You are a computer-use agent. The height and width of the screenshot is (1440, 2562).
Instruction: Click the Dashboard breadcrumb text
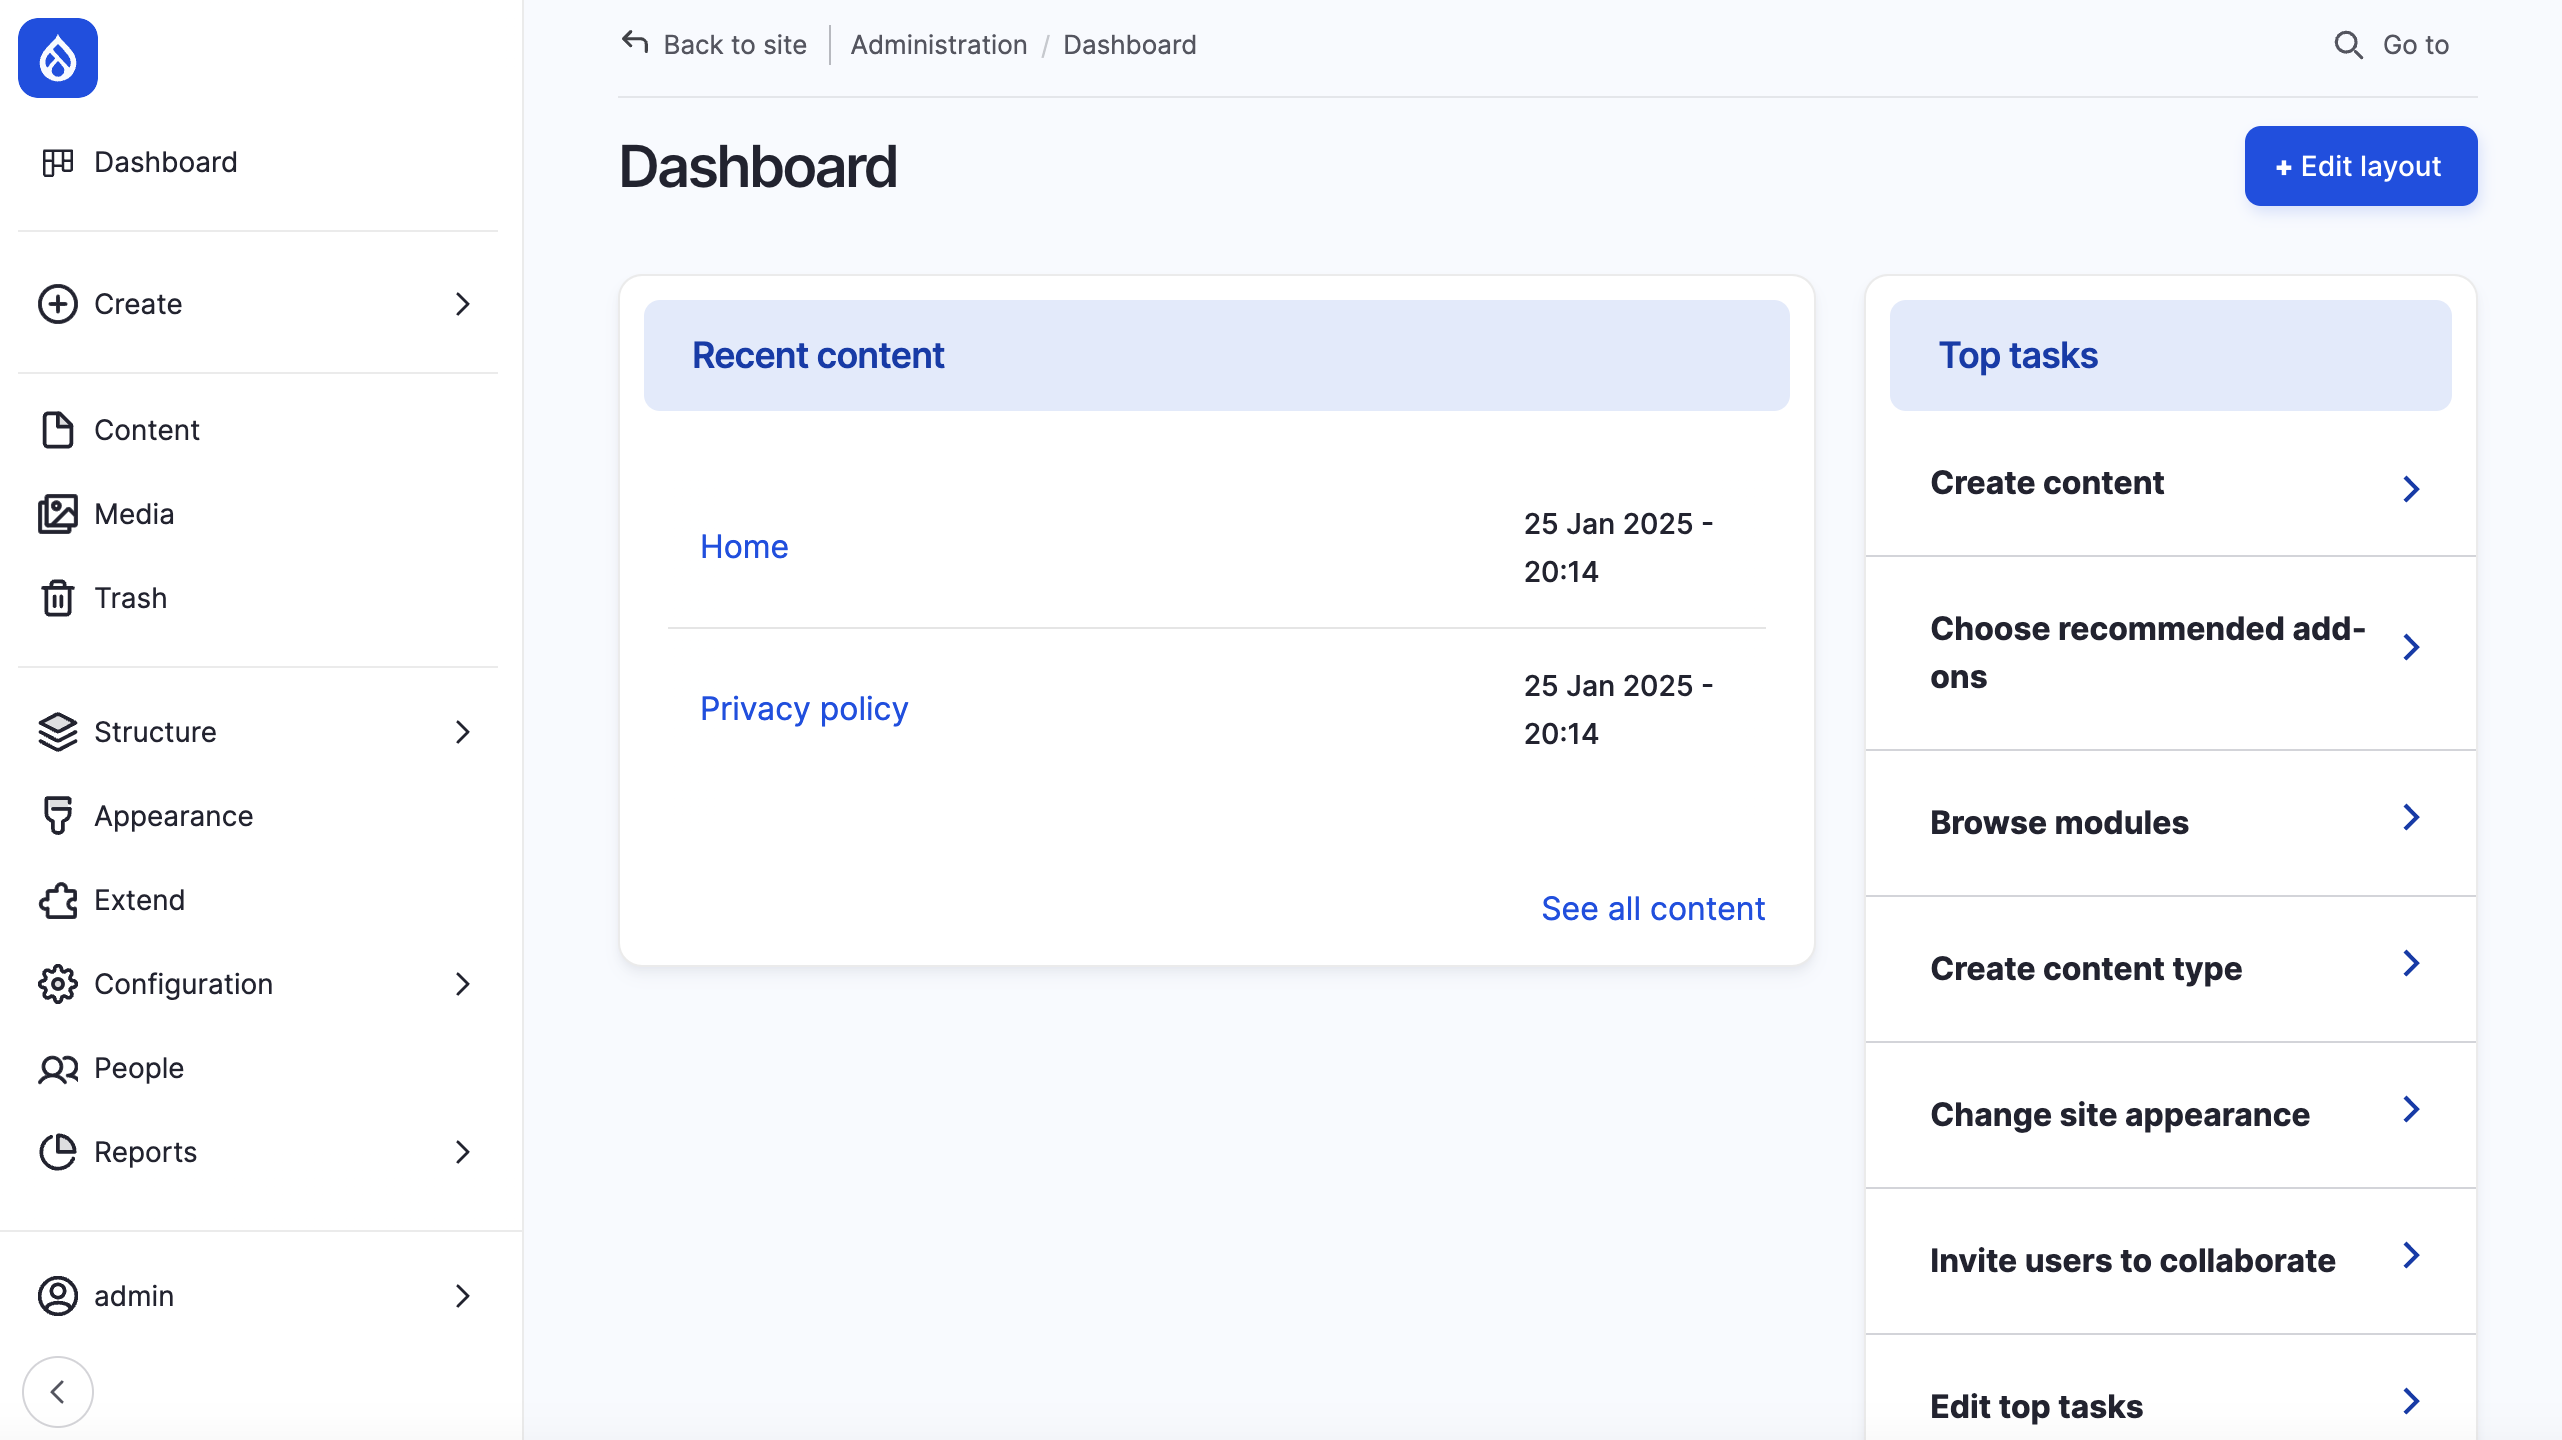point(1130,45)
